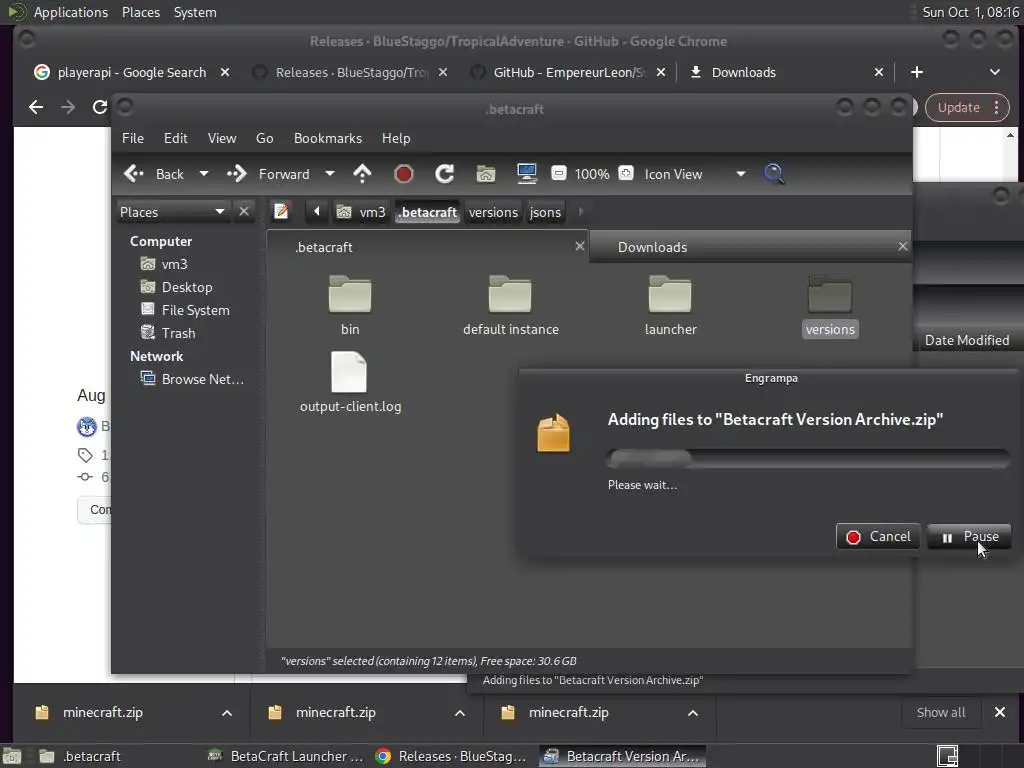1024x768 pixels.
Task: Expand first minecraft.zip download options
Action: (227, 712)
